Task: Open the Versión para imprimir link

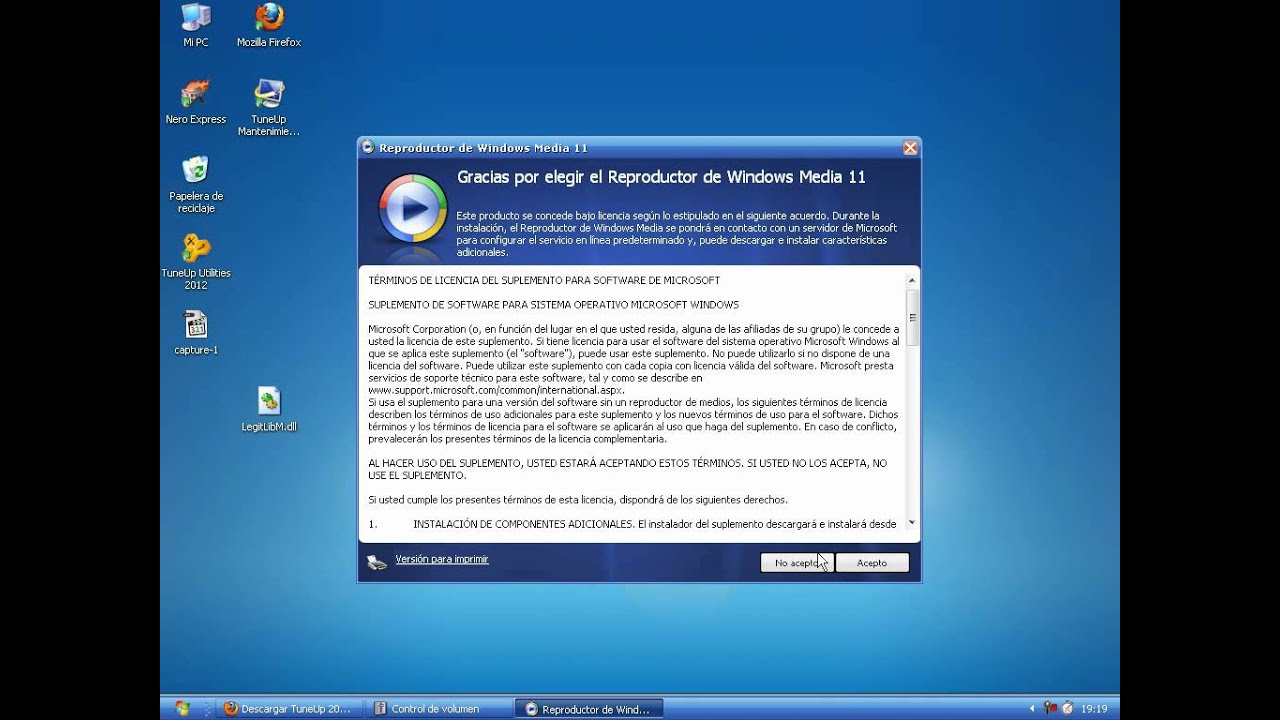Action: click(x=442, y=559)
